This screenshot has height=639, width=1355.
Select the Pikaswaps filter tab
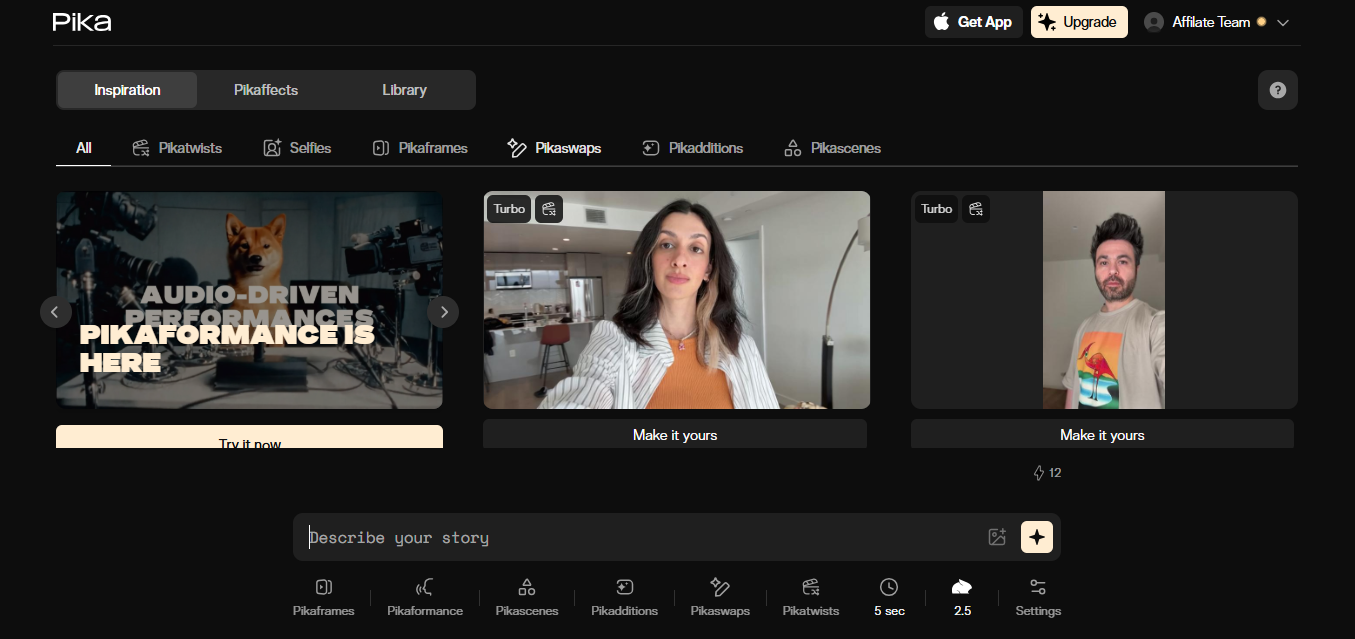coord(554,148)
